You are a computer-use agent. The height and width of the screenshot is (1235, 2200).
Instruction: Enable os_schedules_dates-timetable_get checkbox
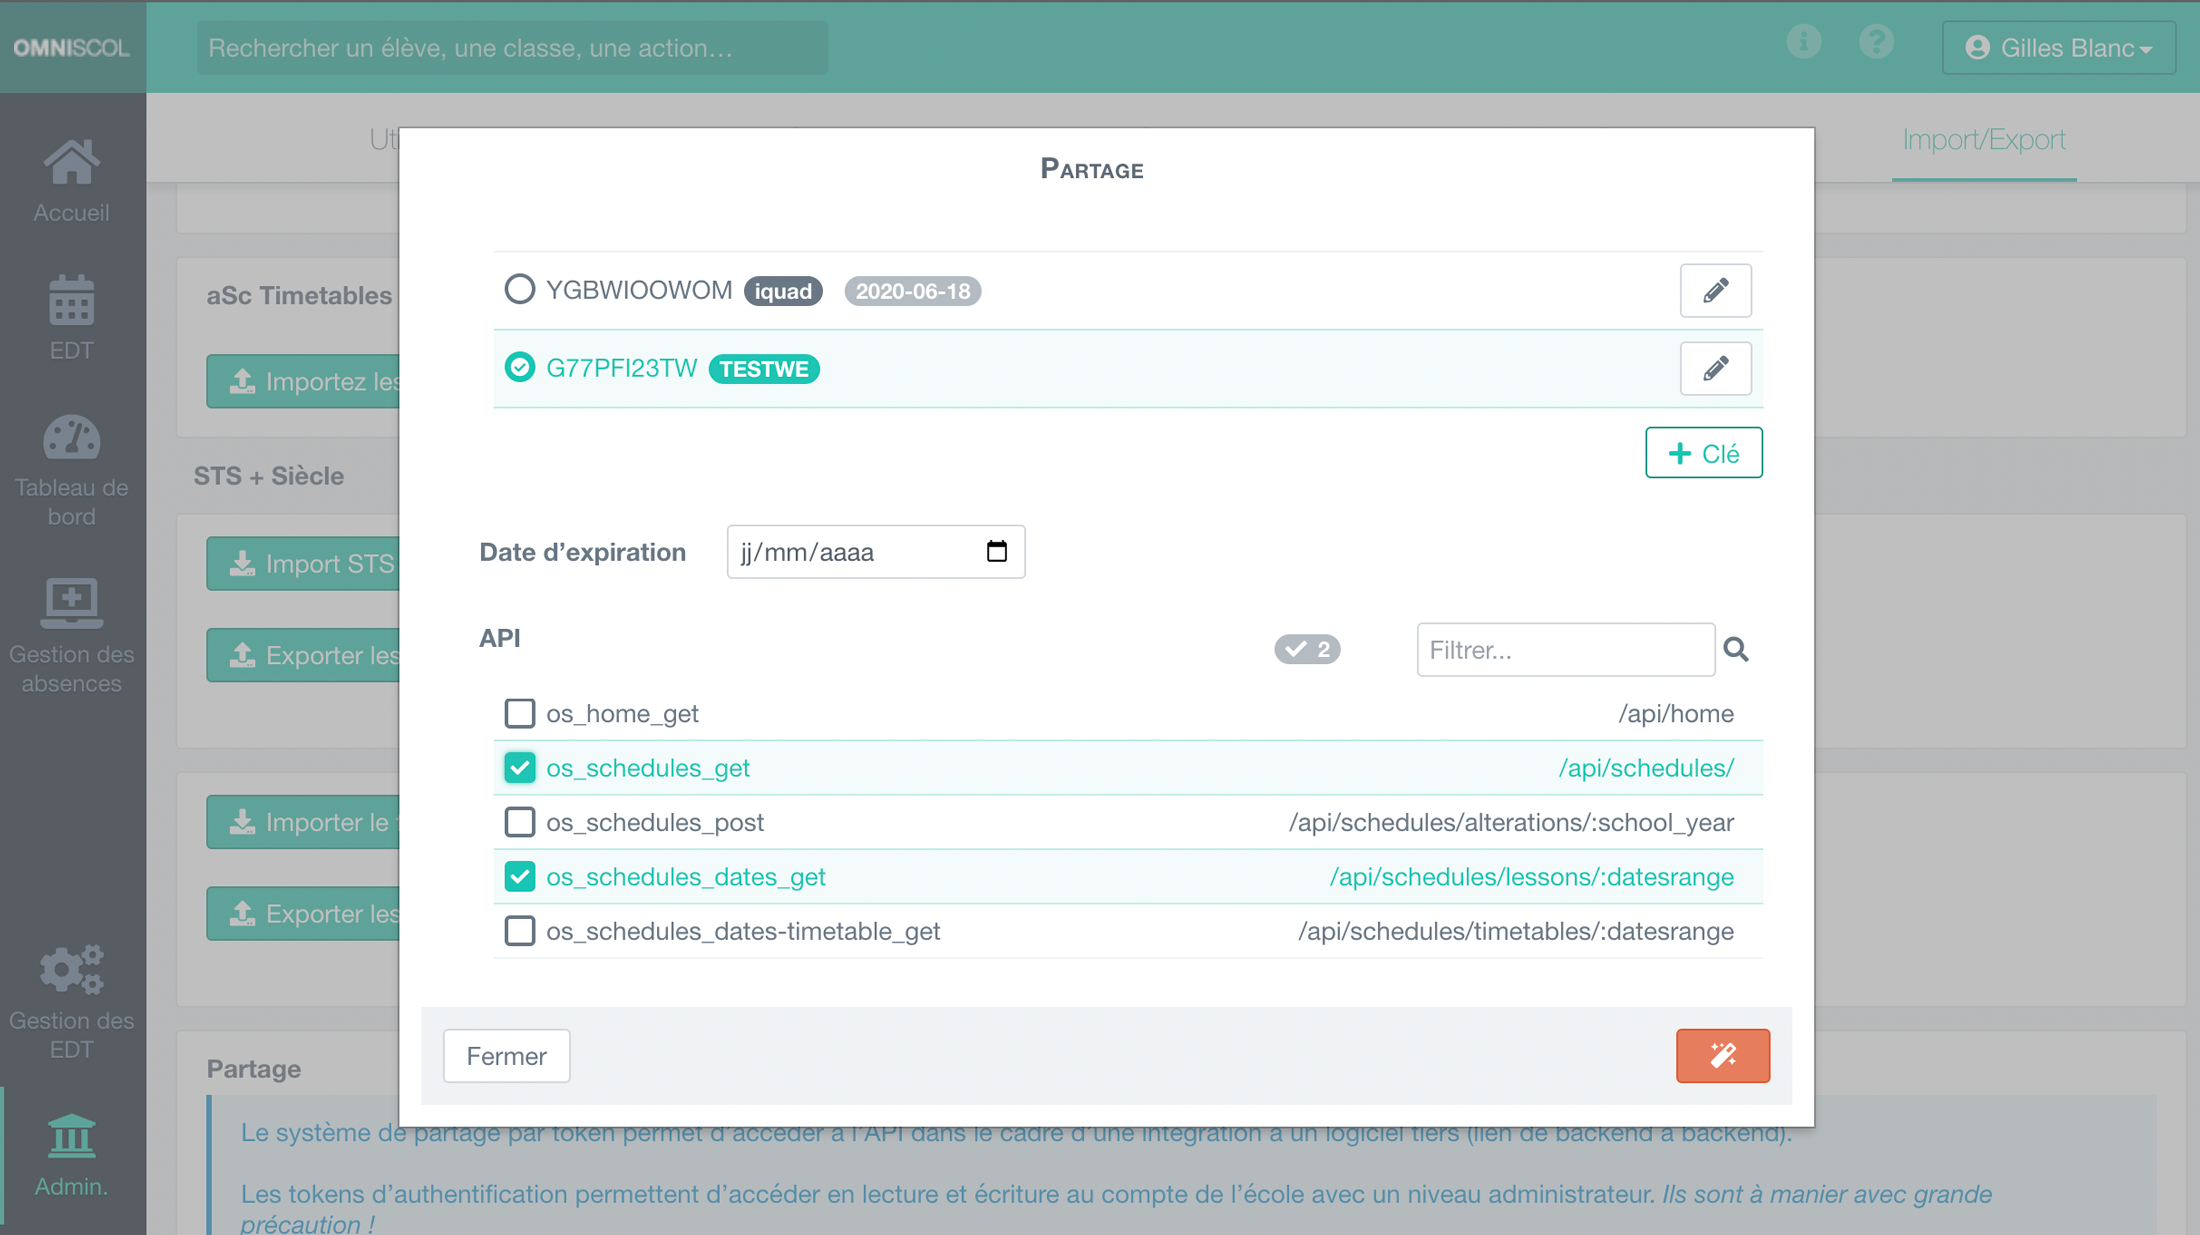(519, 930)
